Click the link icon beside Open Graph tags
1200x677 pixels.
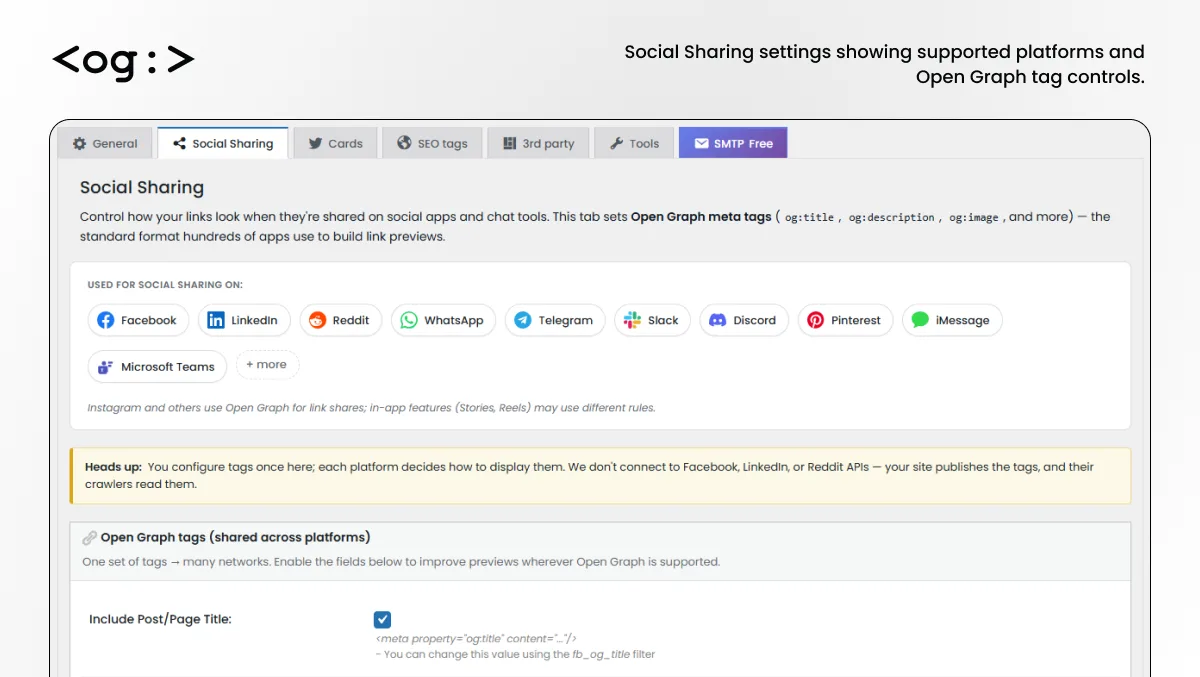[90, 537]
